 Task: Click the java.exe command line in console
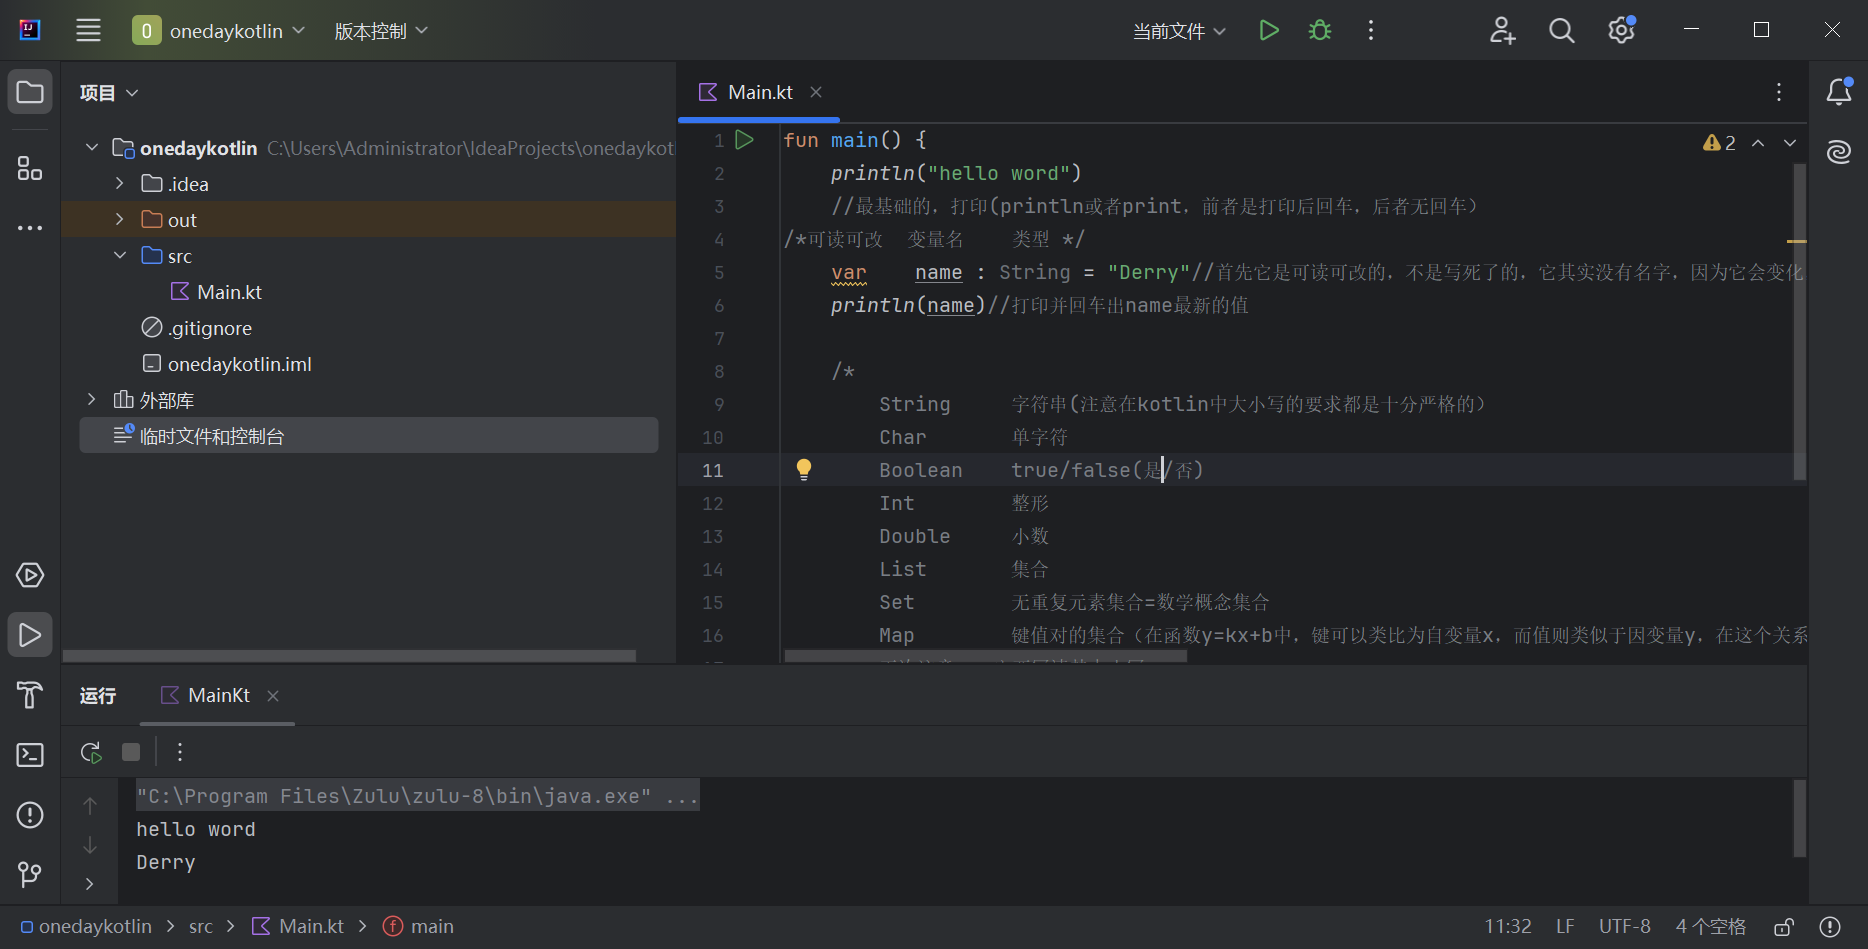[417, 796]
